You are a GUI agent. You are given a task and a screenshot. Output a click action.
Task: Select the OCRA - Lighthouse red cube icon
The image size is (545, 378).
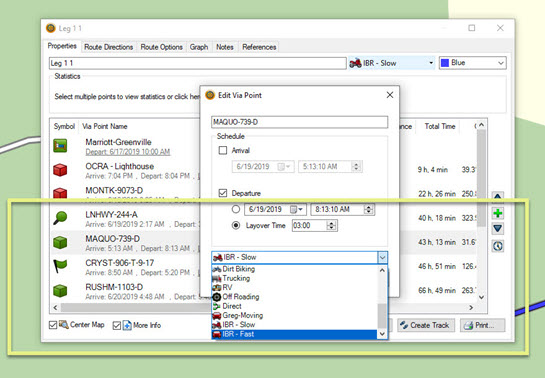pyautogui.click(x=60, y=170)
